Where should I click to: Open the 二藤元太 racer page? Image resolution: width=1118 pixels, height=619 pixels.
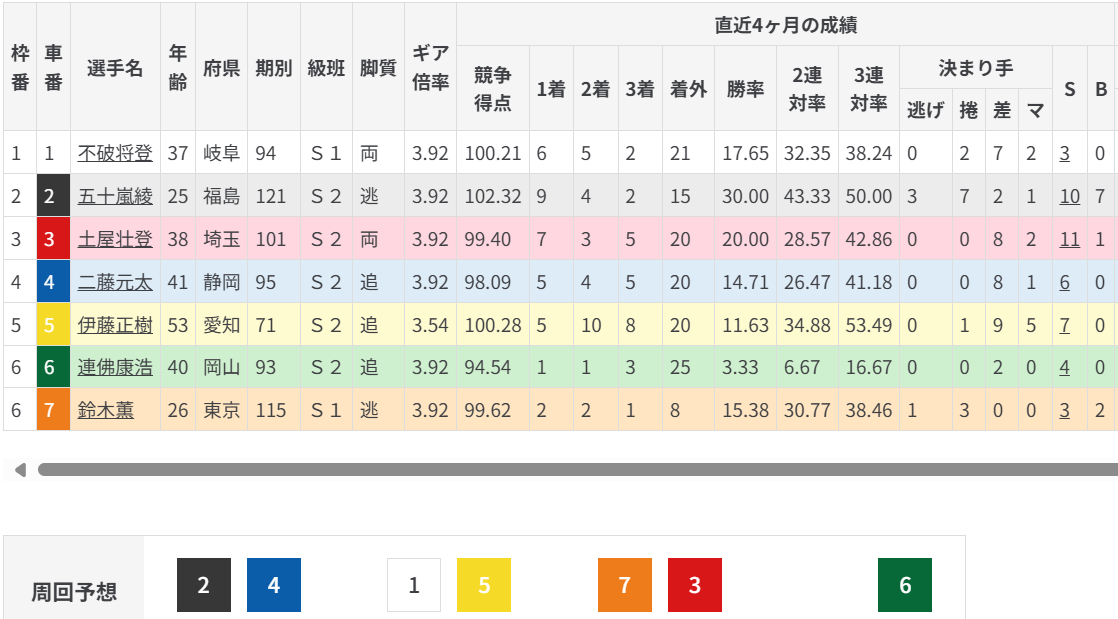click(x=115, y=282)
